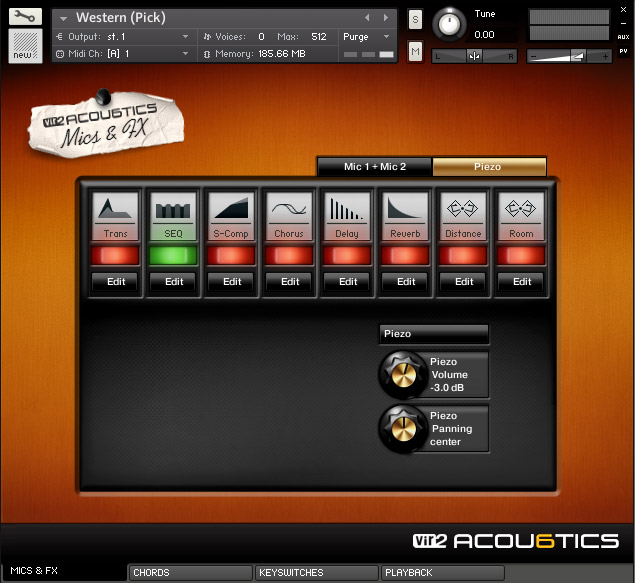Viewport: 635px width, 583px height.
Task: Click the S-Comp compressor icon
Action: coord(232,209)
